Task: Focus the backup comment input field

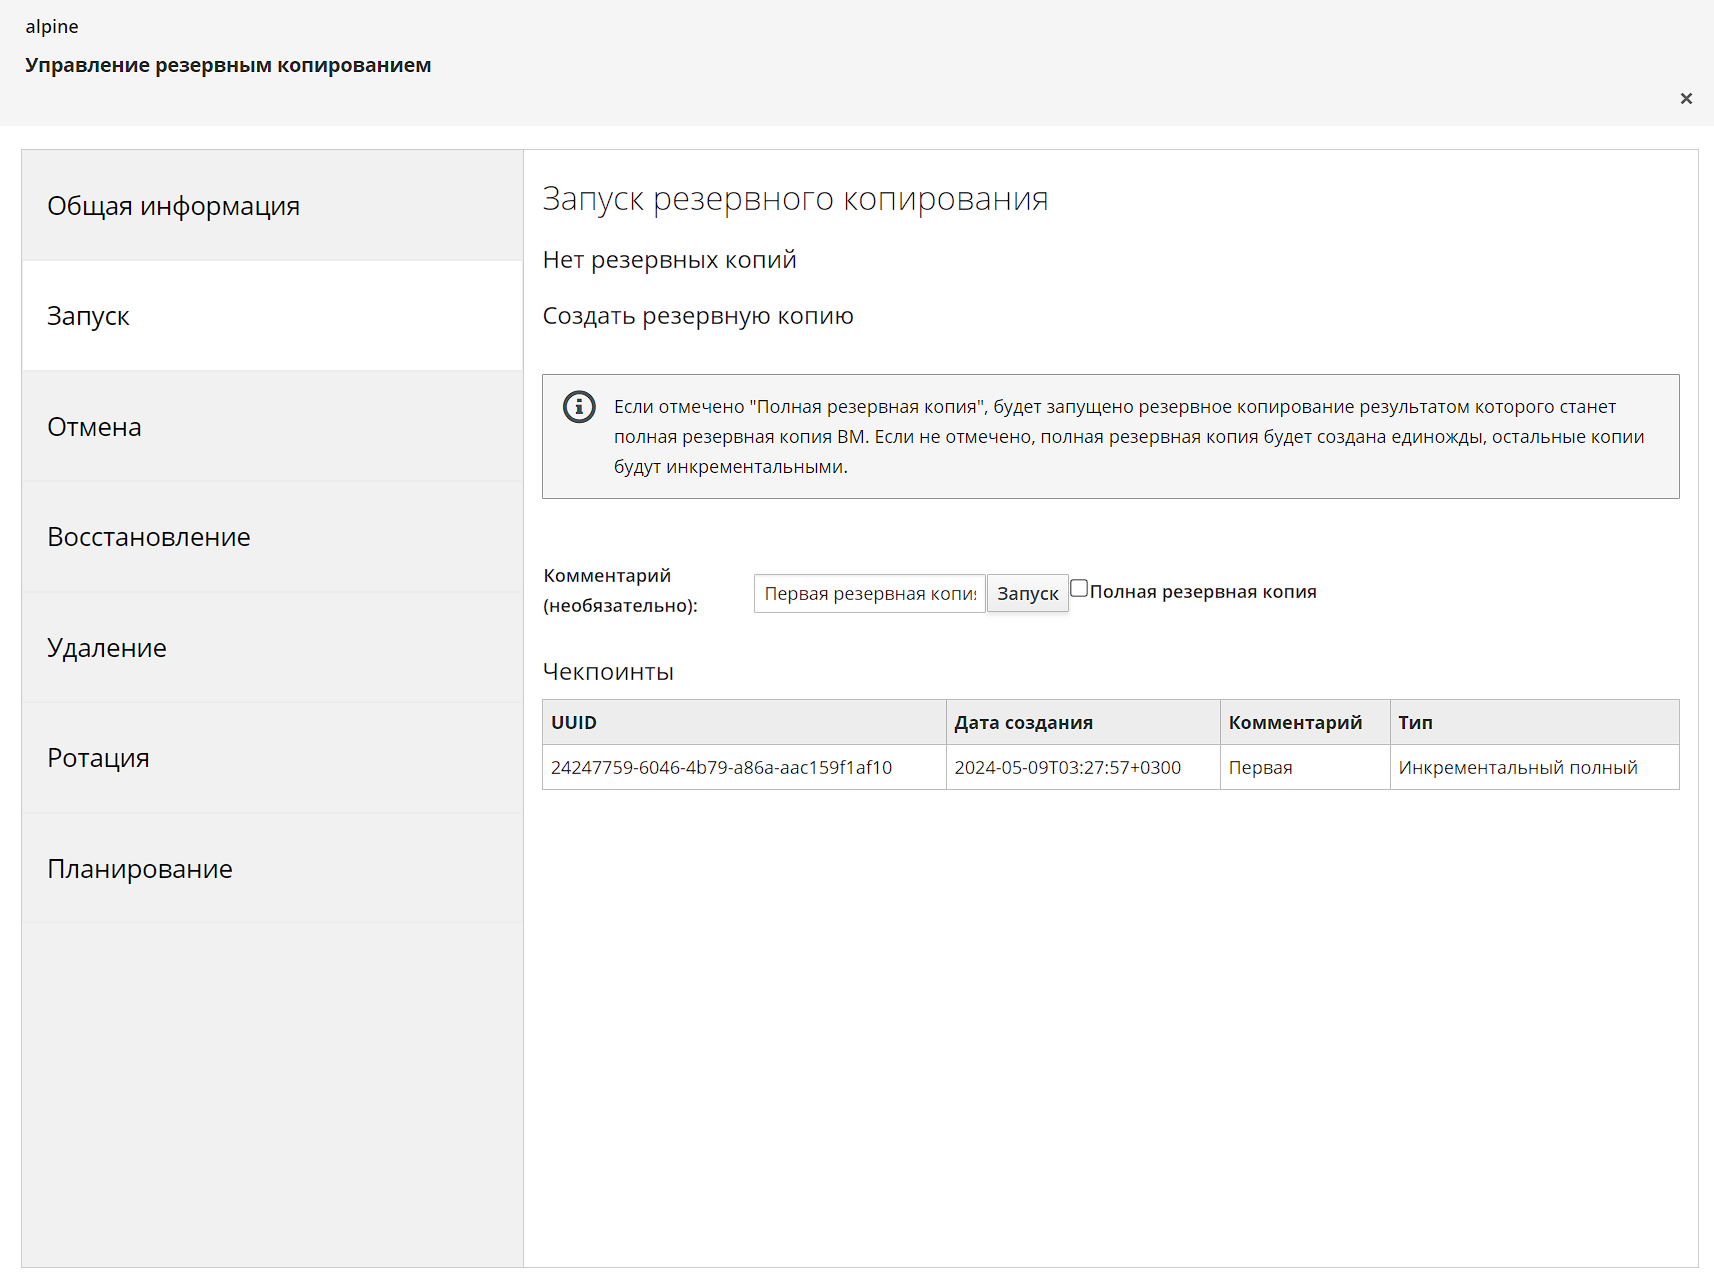Action: click(869, 593)
